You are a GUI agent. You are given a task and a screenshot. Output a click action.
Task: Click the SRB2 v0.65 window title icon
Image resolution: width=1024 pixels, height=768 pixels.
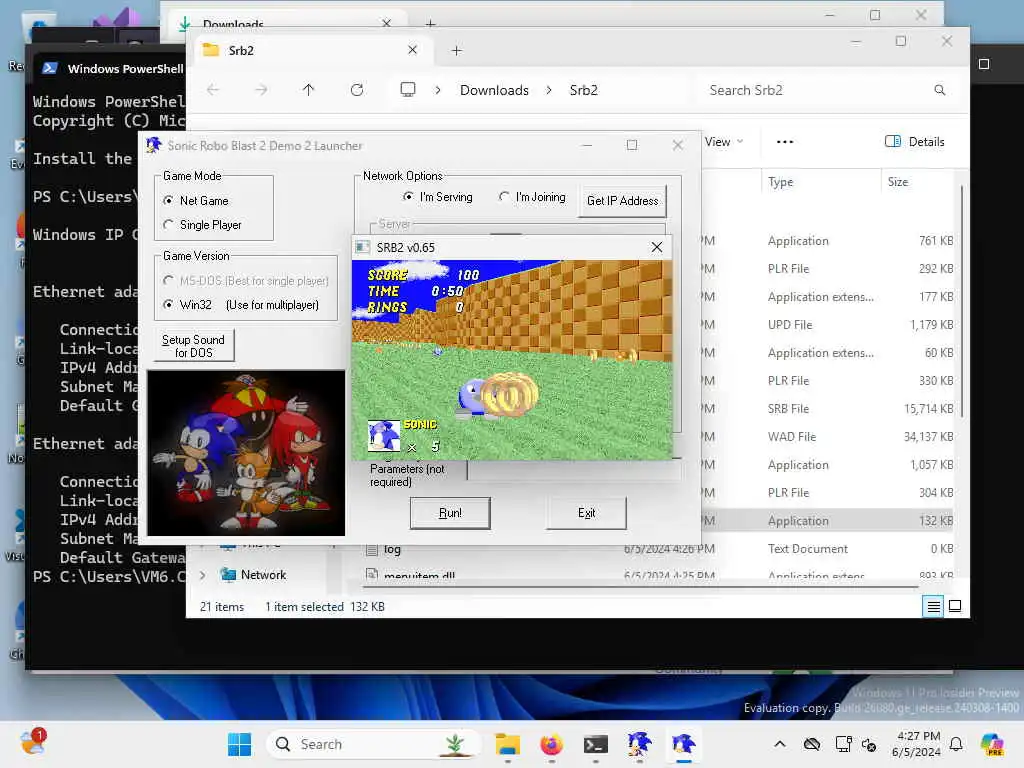click(x=362, y=248)
